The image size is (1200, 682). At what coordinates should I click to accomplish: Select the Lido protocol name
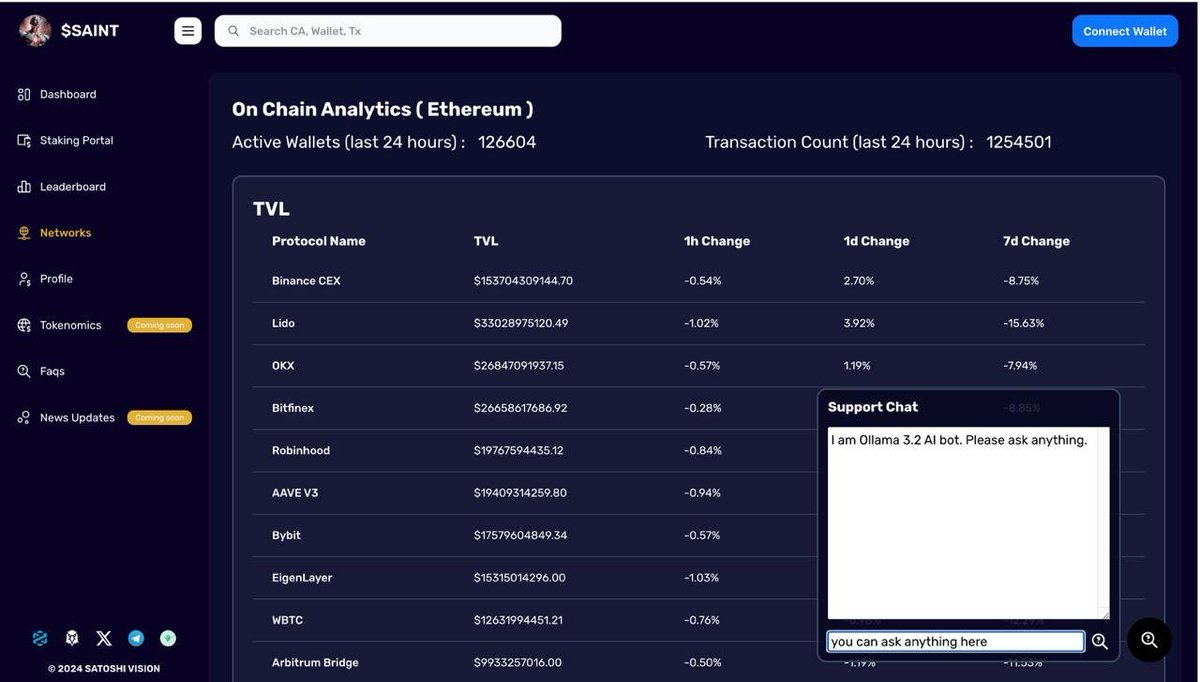pos(283,323)
